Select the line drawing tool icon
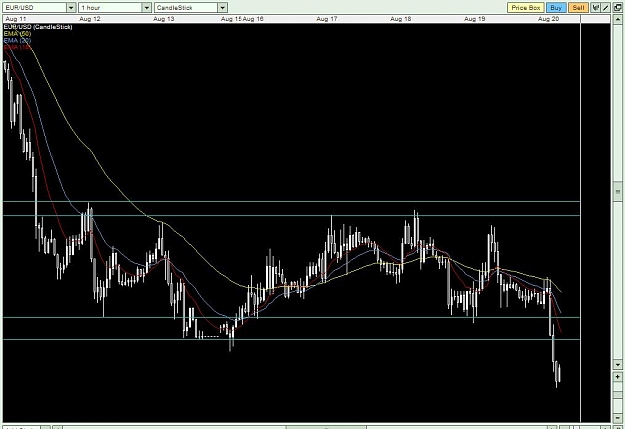Image resolution: width=625 pixels, height=429 pixels. pos(605,8)
